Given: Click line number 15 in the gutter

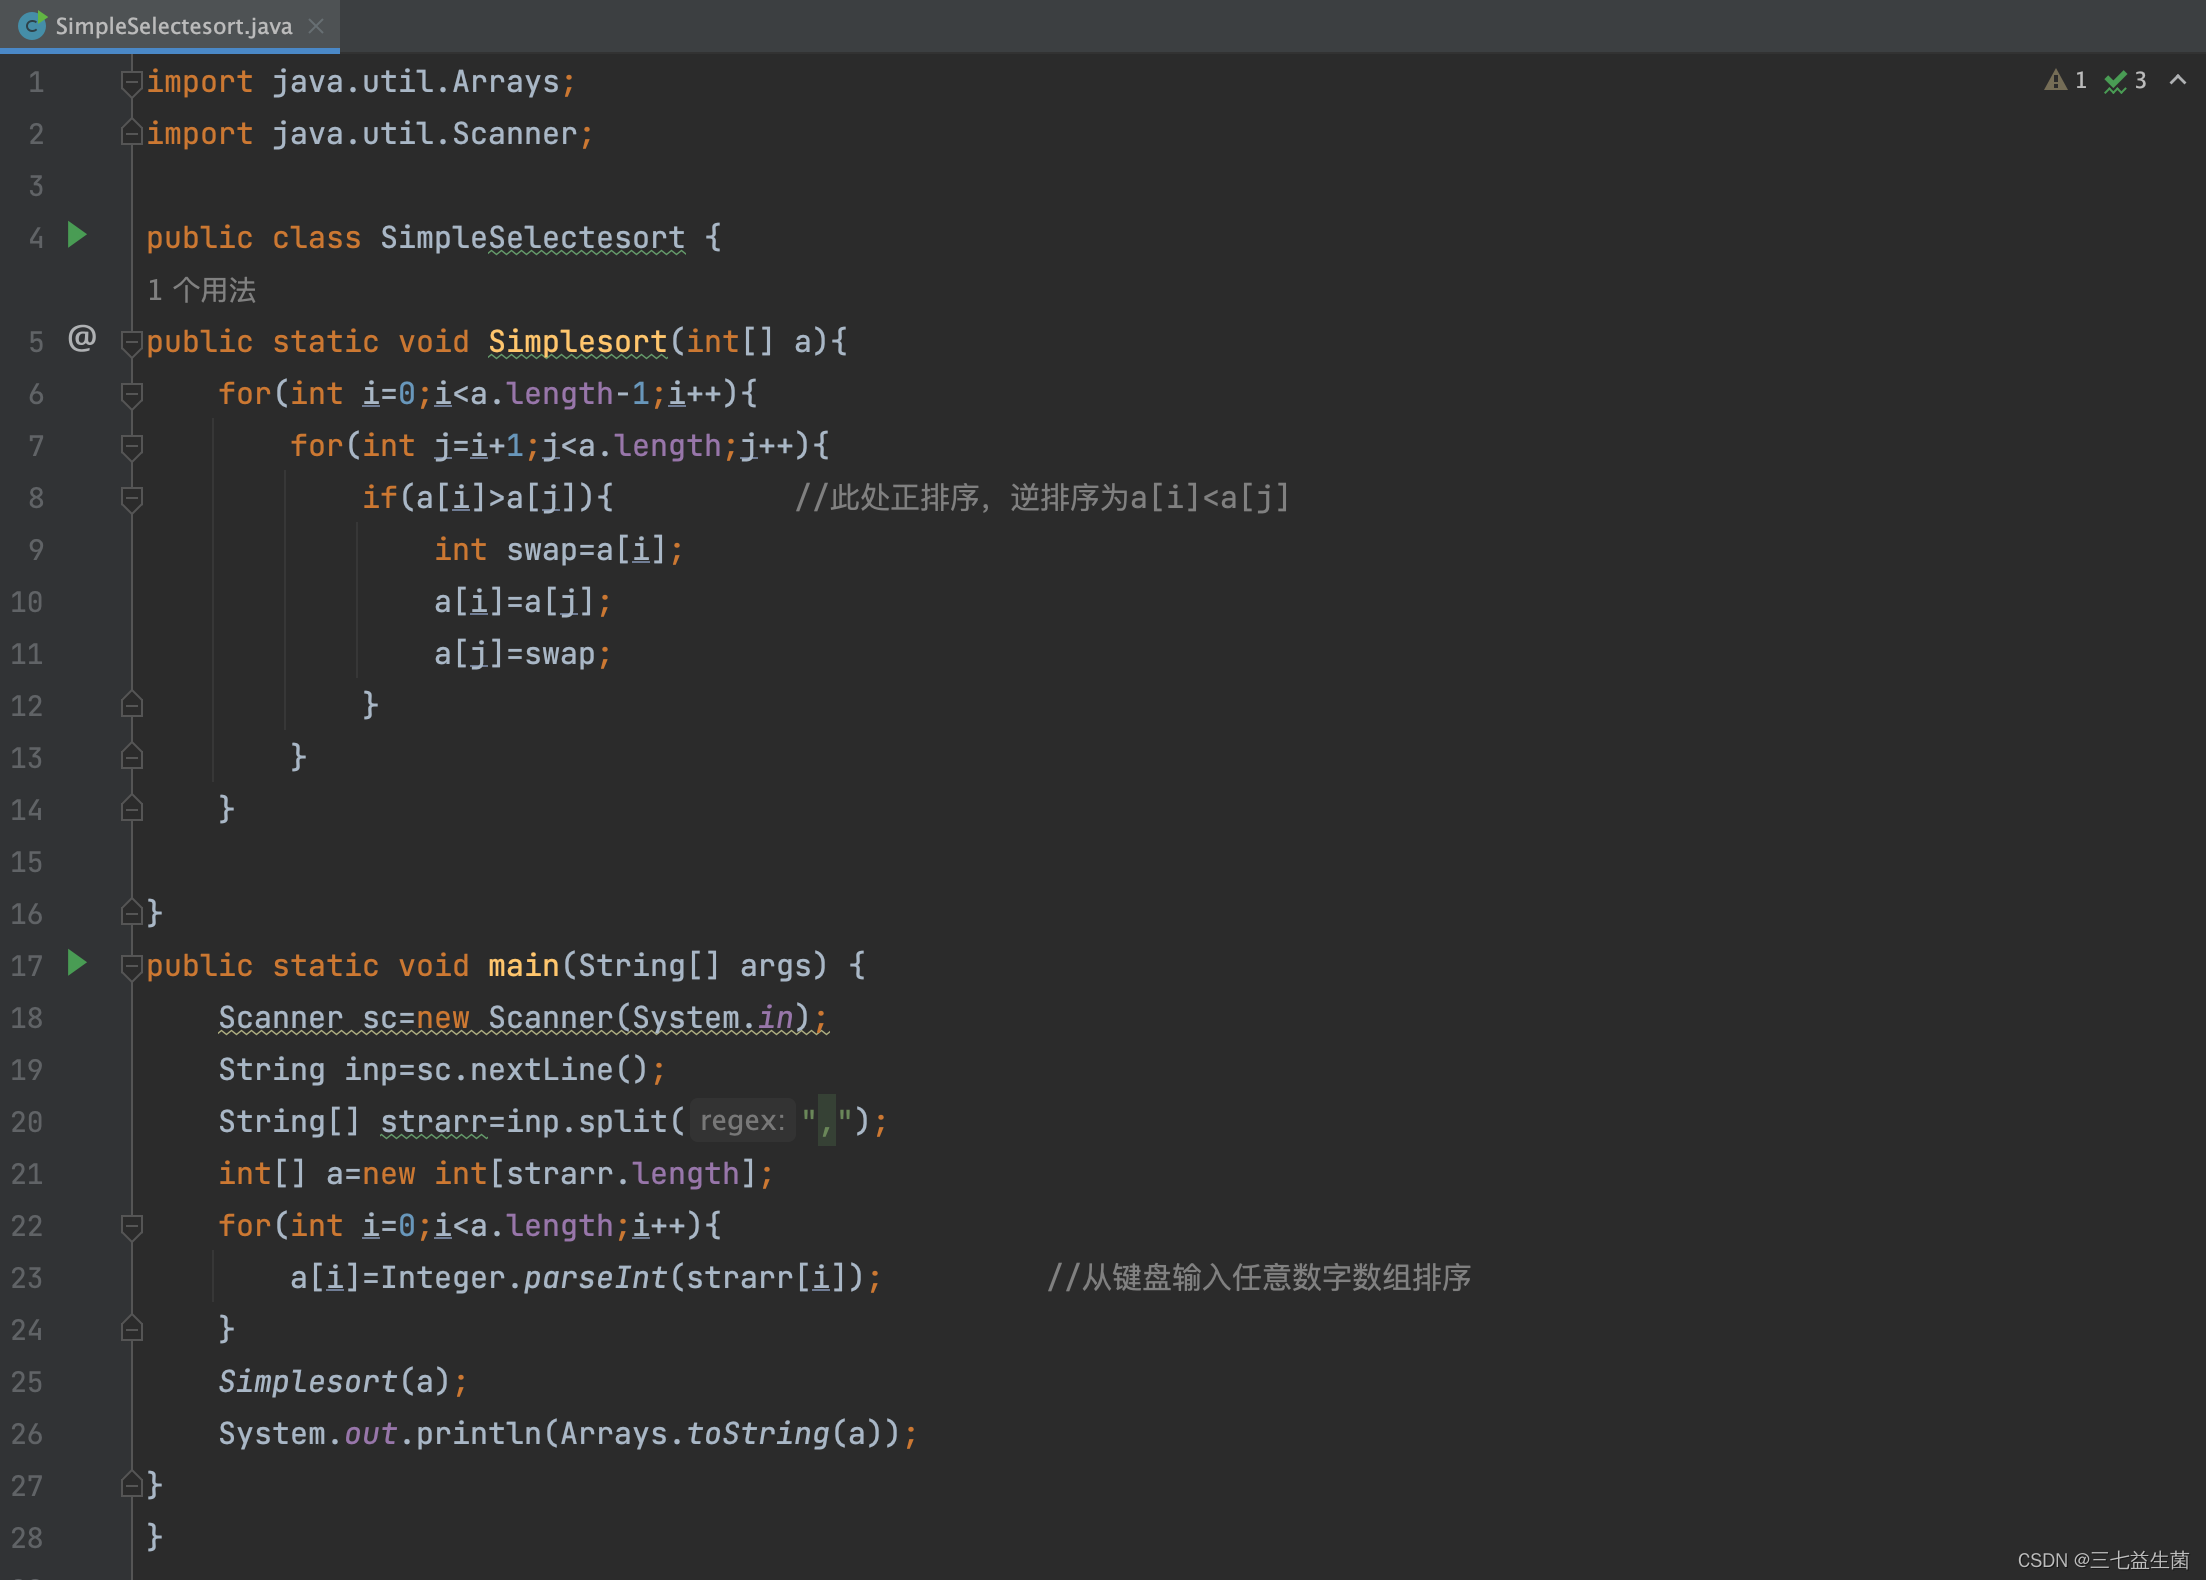Looking at the screenshot, I should point(27,862).
